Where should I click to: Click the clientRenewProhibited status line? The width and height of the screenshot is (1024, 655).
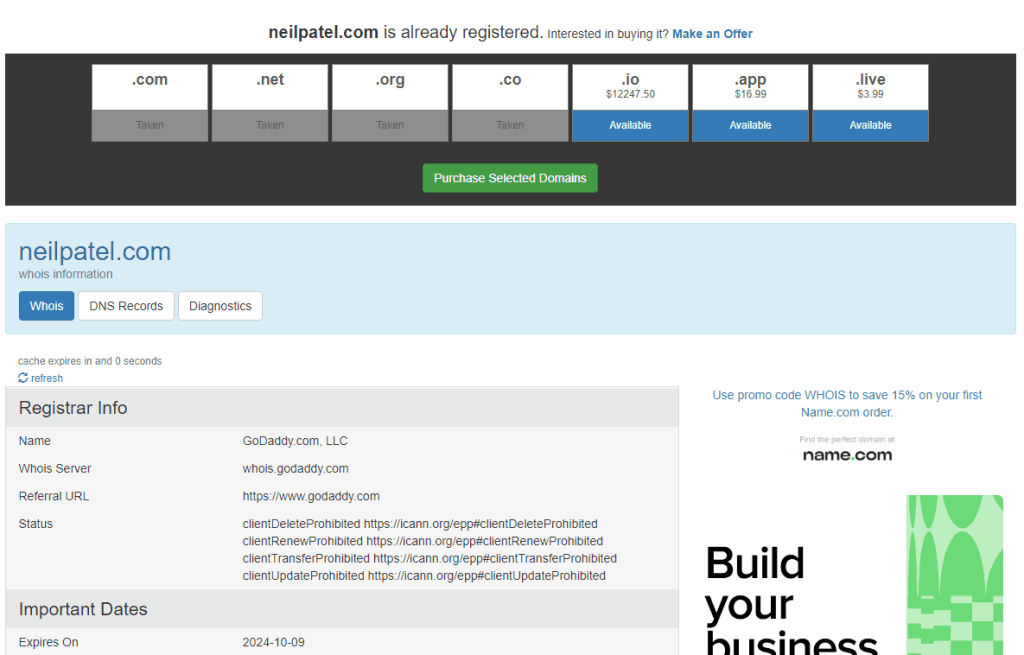423,541
